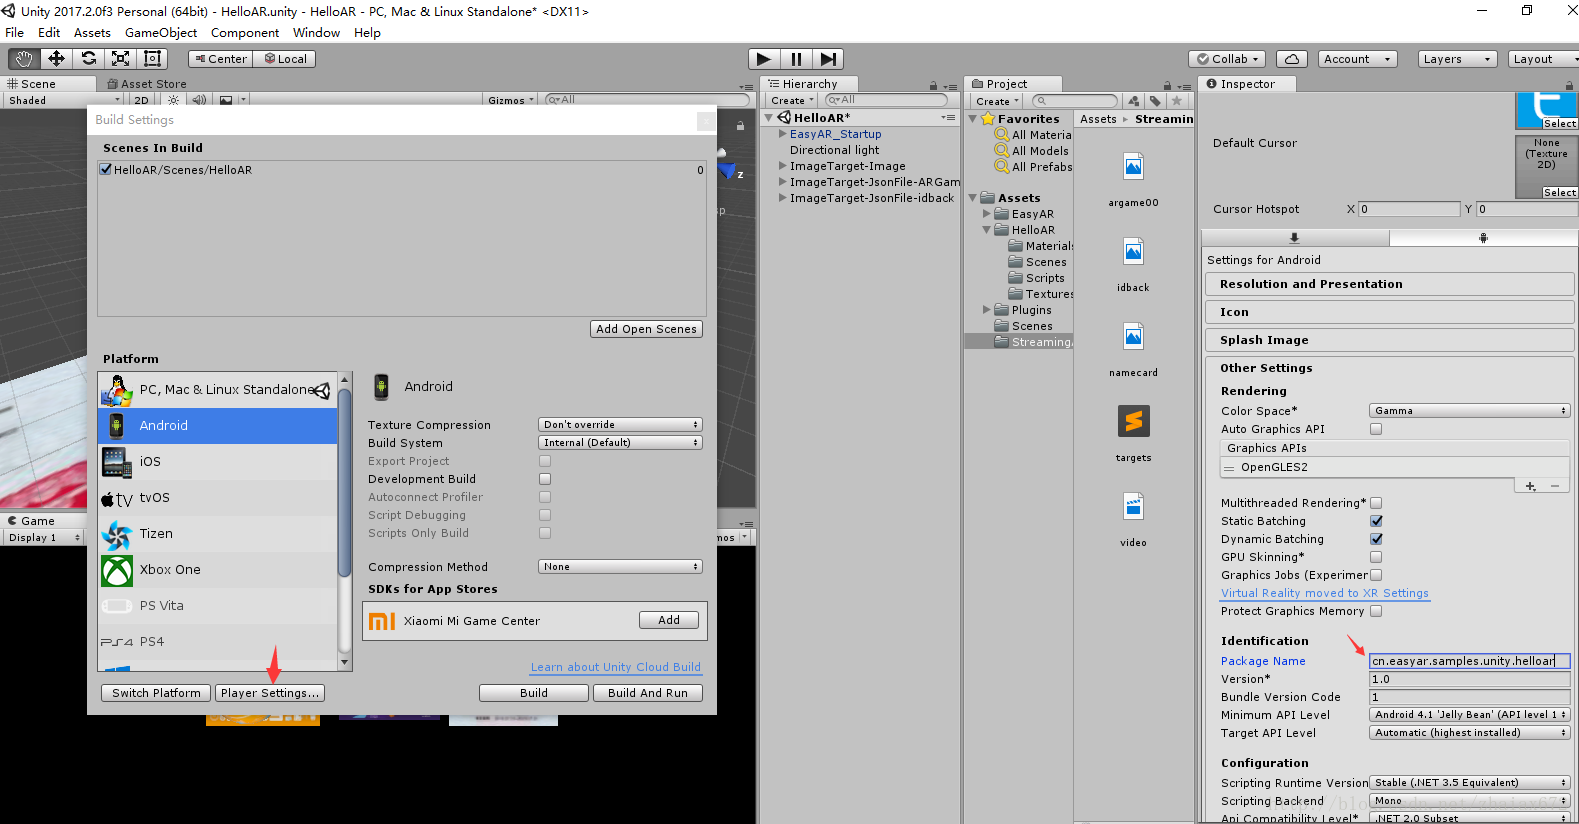Open Minimum API Level dropdown
Viewport: 1579px width, 824px height.
click(x=1469, y=715)
